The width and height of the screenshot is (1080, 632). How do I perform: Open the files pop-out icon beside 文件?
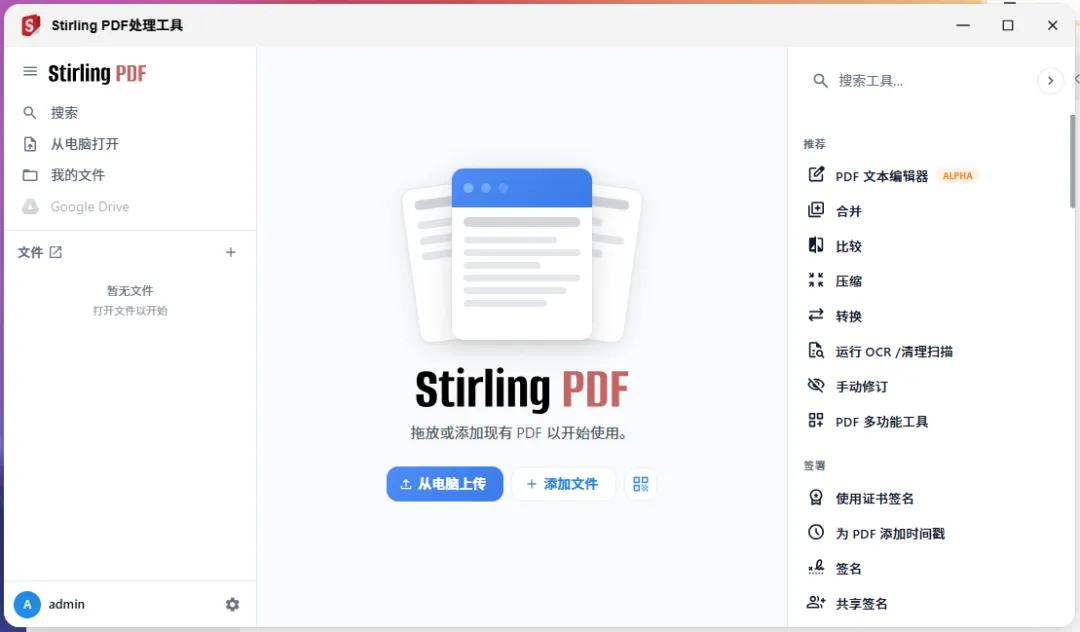click(56, 253)
